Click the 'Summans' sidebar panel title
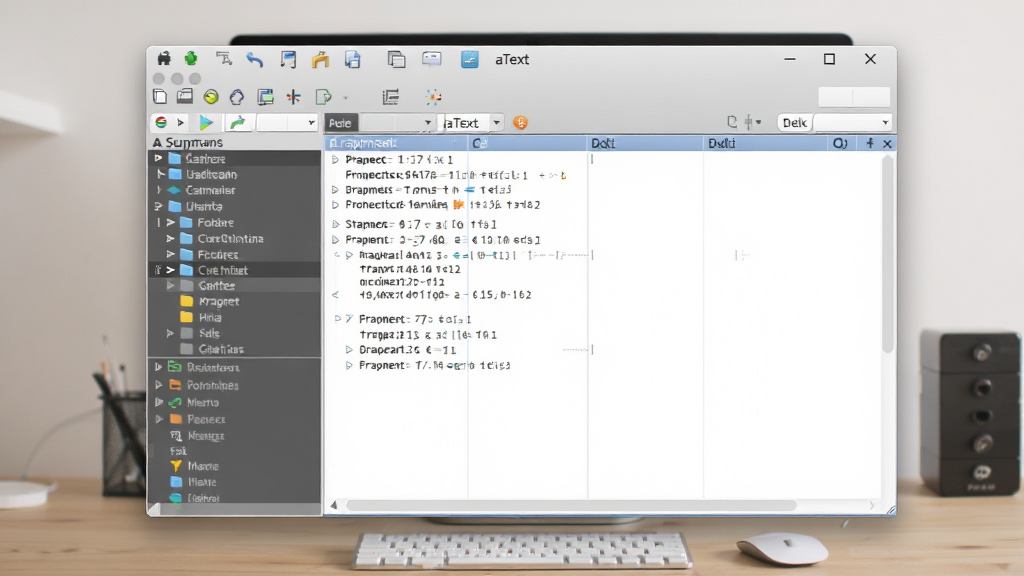 194,142
